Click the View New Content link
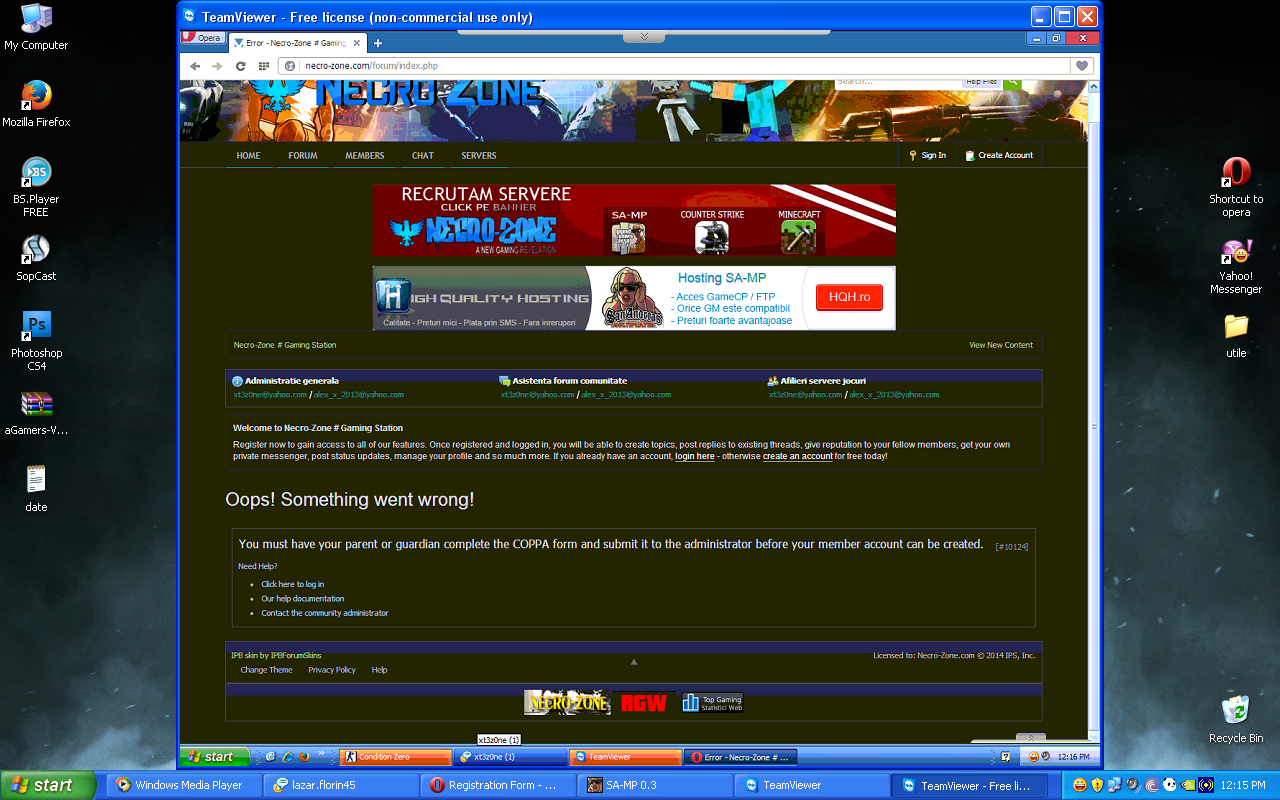This screenshot has width=1280, height=800. click(x=1001, y=345)
